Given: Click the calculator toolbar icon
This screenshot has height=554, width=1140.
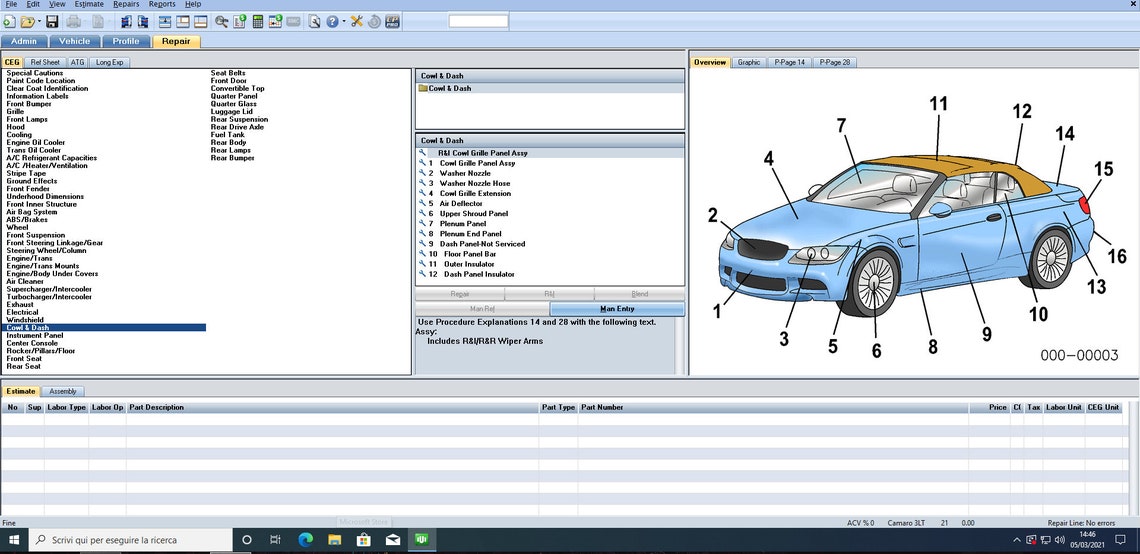Looking at the screenshot, I should pyautogui.click(x=257, y=22).
